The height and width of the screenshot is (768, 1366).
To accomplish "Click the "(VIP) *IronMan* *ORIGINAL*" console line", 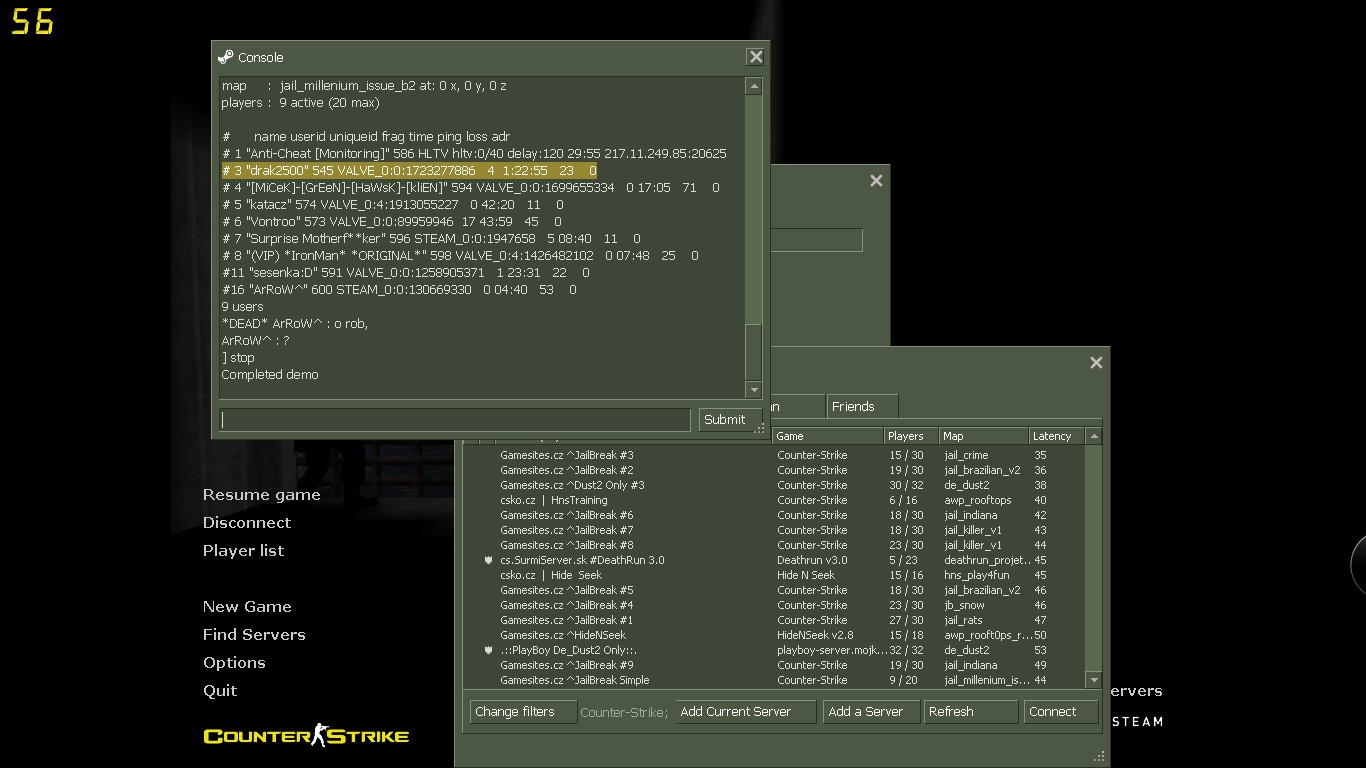I will [x=460, y=256].
